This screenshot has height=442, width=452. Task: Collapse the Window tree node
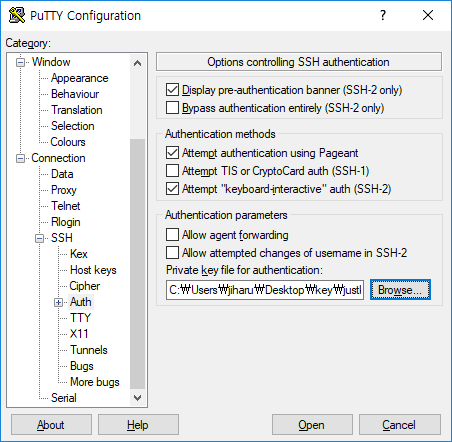[21, 62]
